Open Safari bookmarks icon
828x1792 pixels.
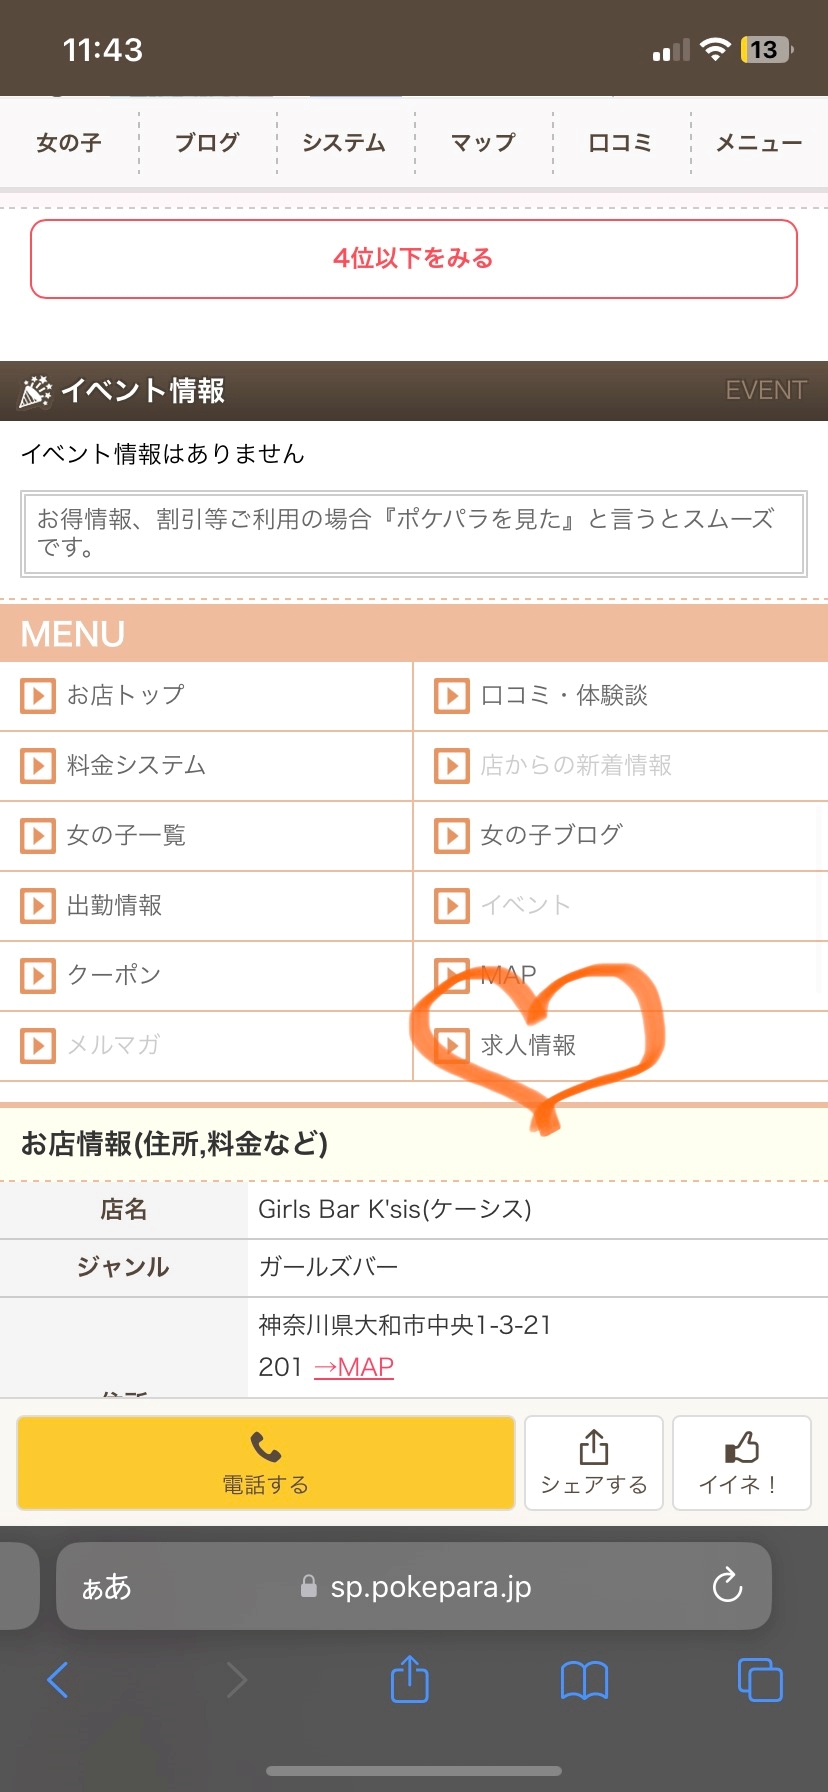pyautogui.click(x=585, y=1680)
